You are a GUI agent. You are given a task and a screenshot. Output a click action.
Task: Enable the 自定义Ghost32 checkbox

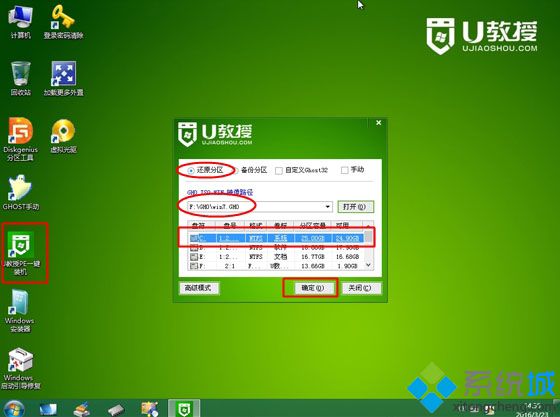(x=279, y=171)
